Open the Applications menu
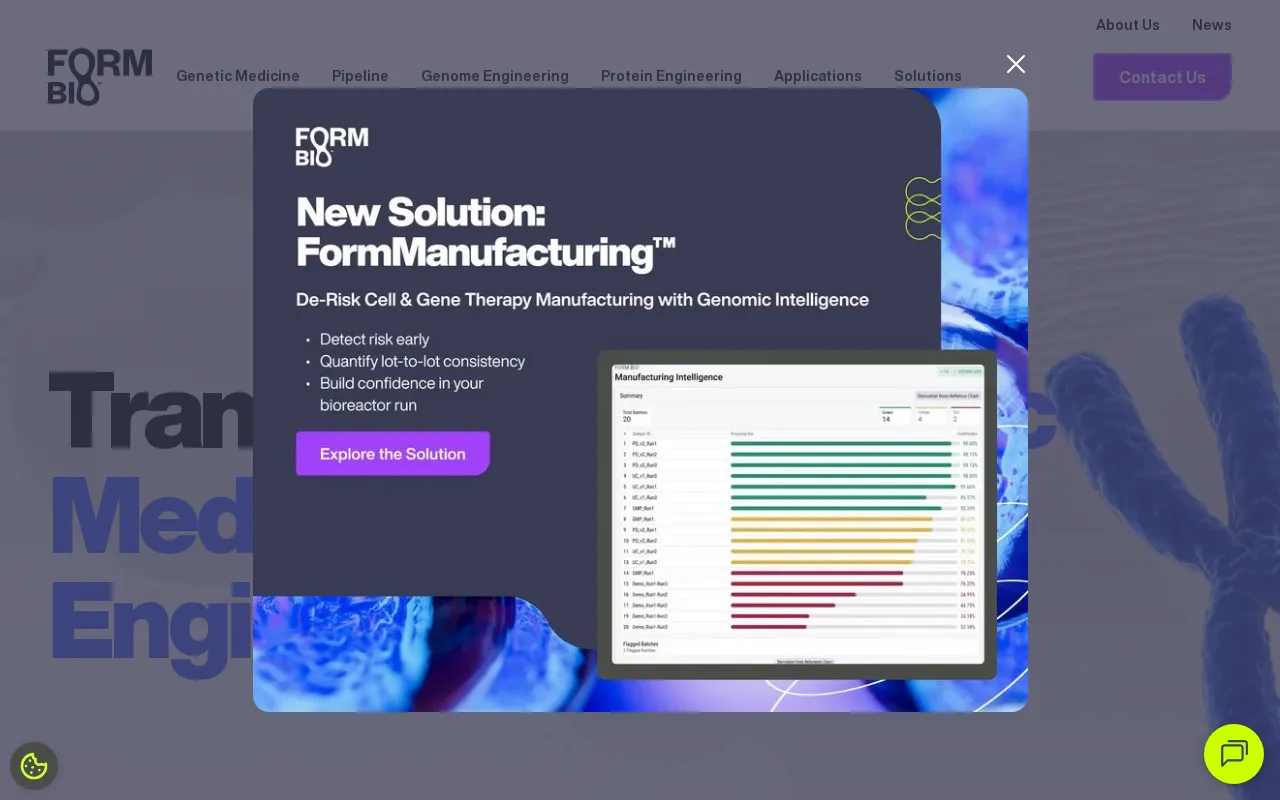Viewport: 1280px width, 800px height. click(x=818, y=76)
